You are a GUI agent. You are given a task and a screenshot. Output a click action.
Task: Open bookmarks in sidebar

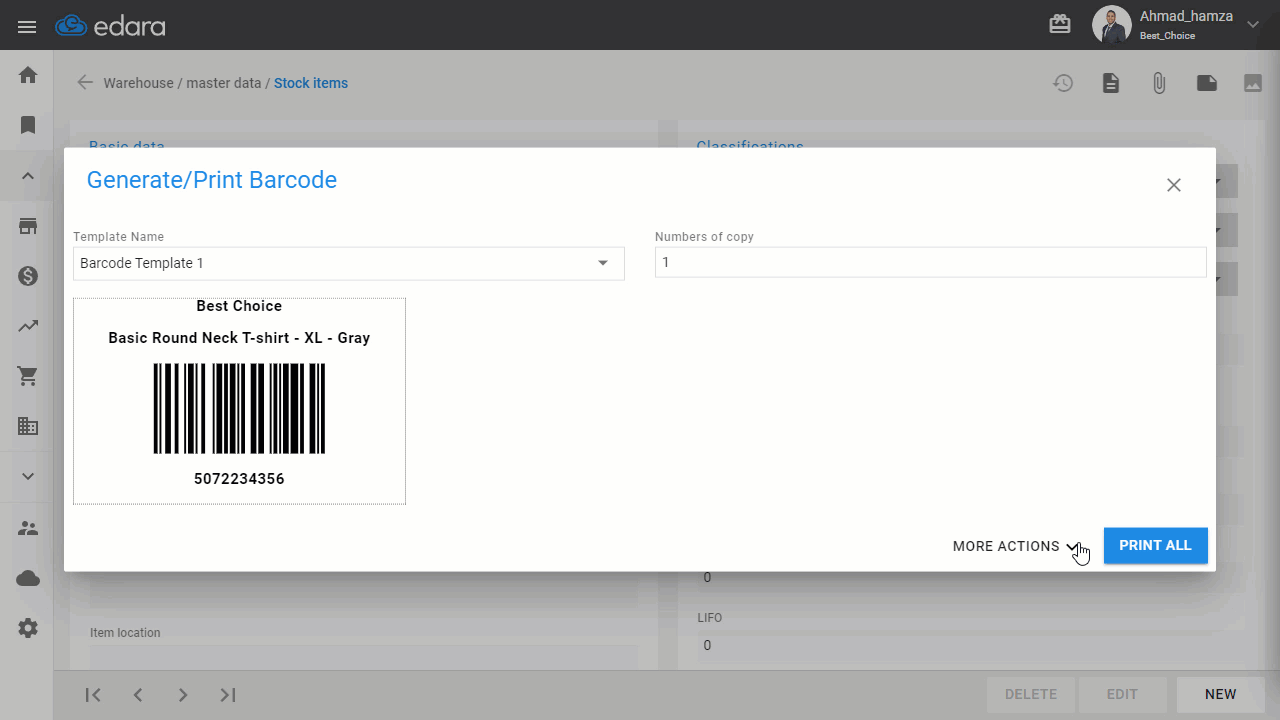[28, 125]
